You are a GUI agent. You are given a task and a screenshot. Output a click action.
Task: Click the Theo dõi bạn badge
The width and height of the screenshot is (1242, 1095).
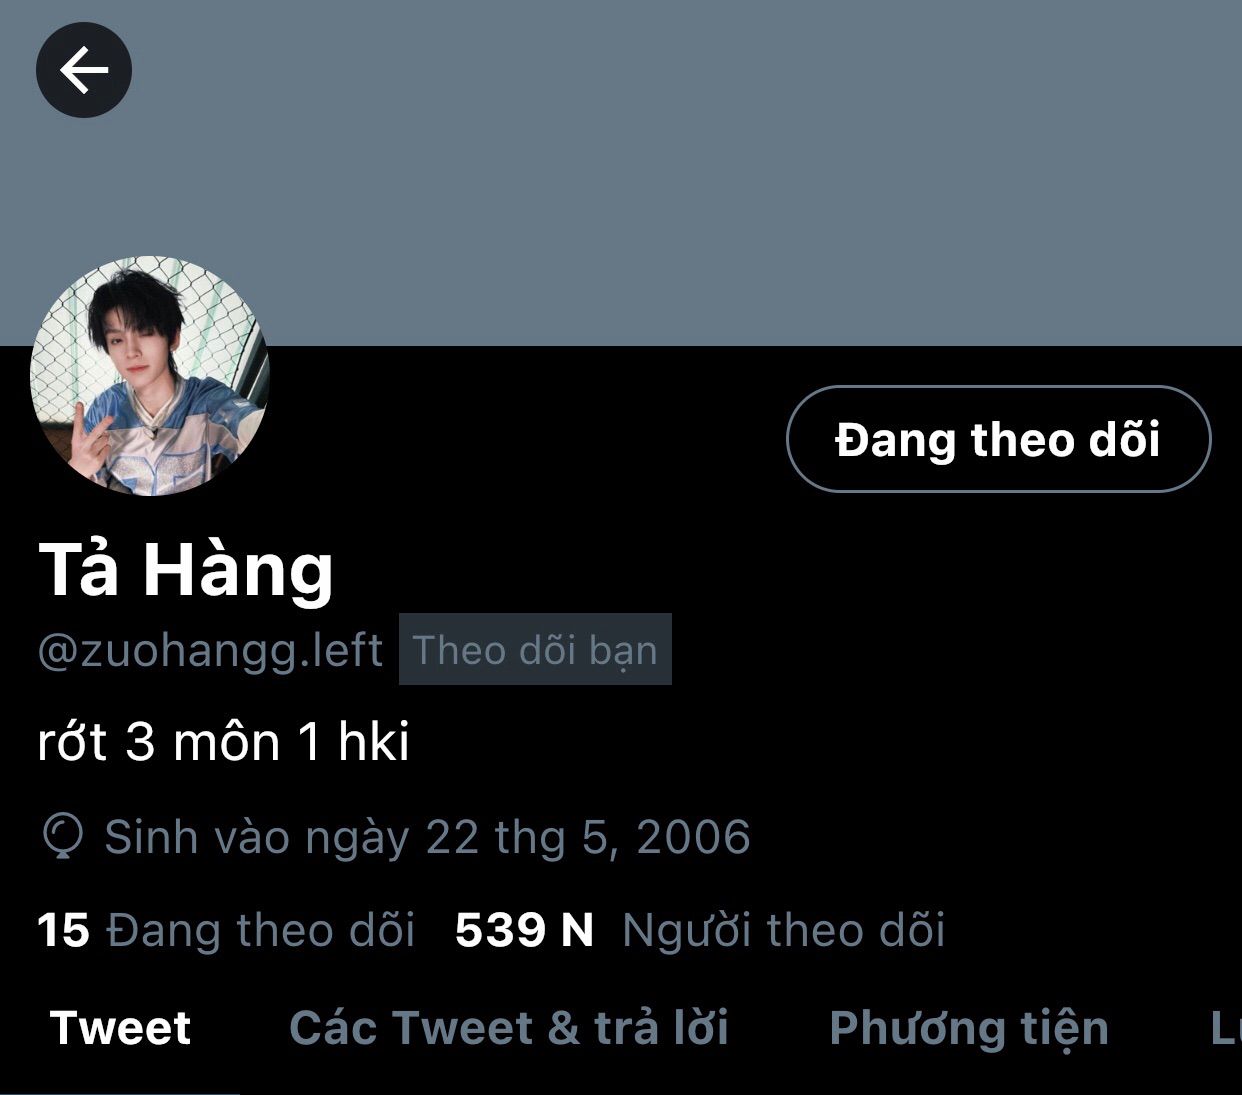click(535, 649)
